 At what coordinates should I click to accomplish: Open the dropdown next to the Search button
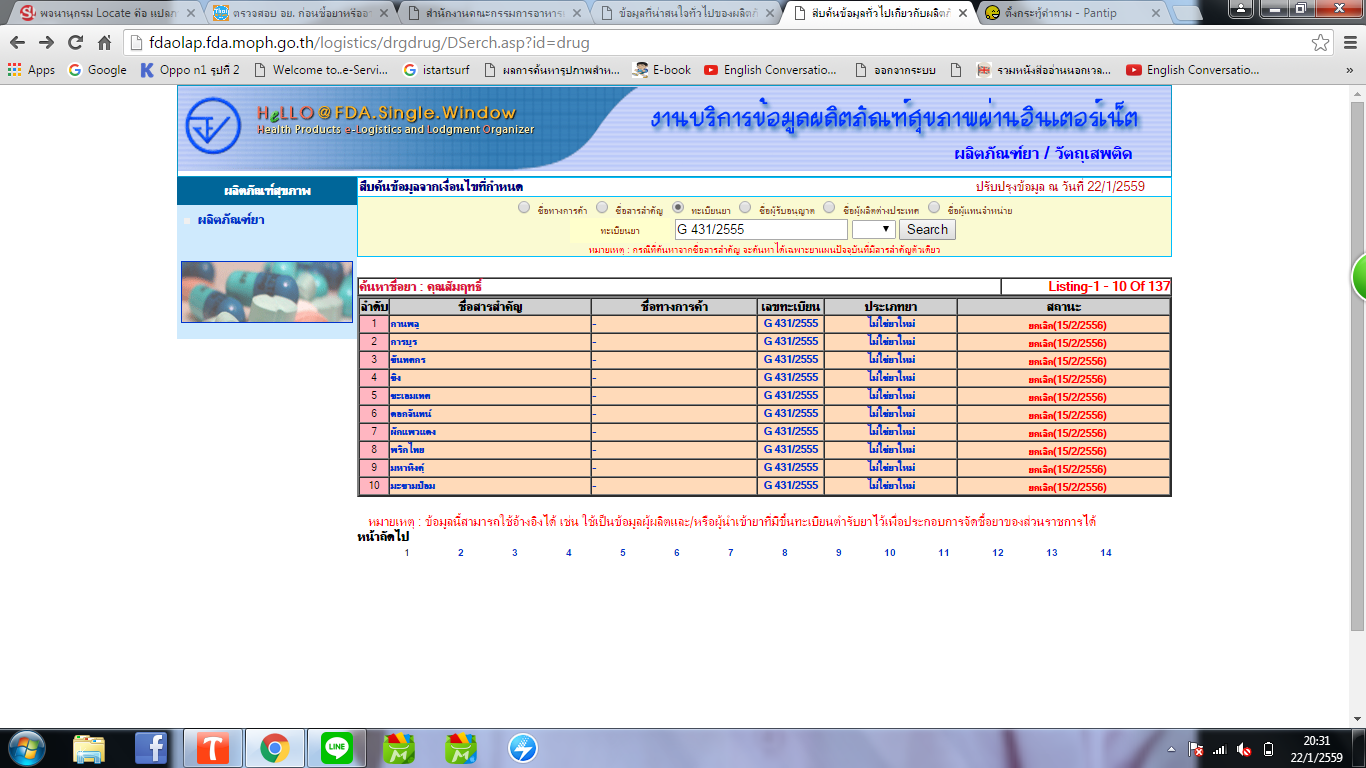click(873, 229)
